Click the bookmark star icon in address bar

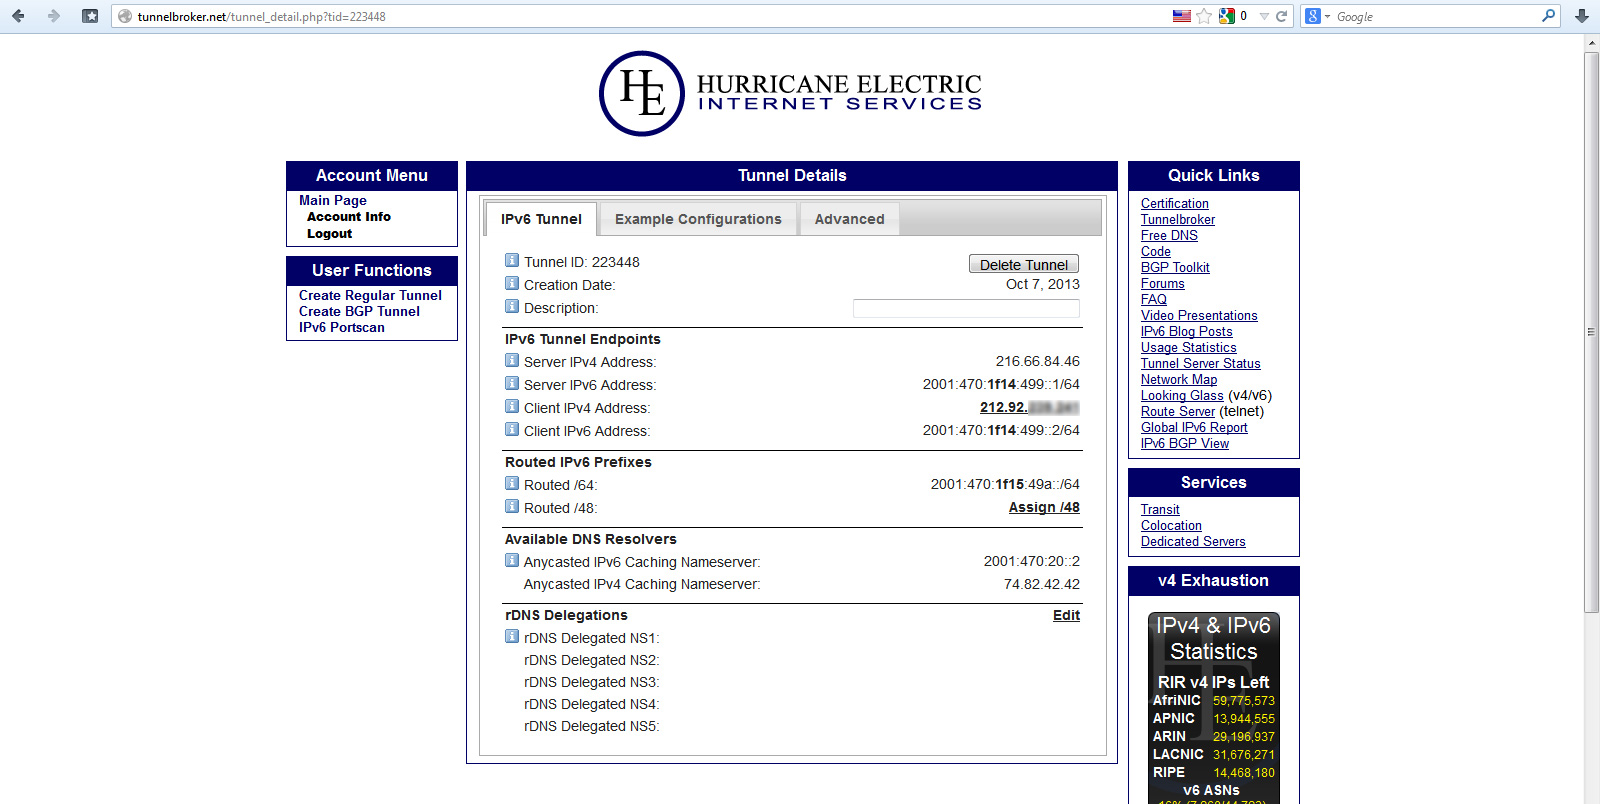pyautogui.click(x=1204, y=16)
